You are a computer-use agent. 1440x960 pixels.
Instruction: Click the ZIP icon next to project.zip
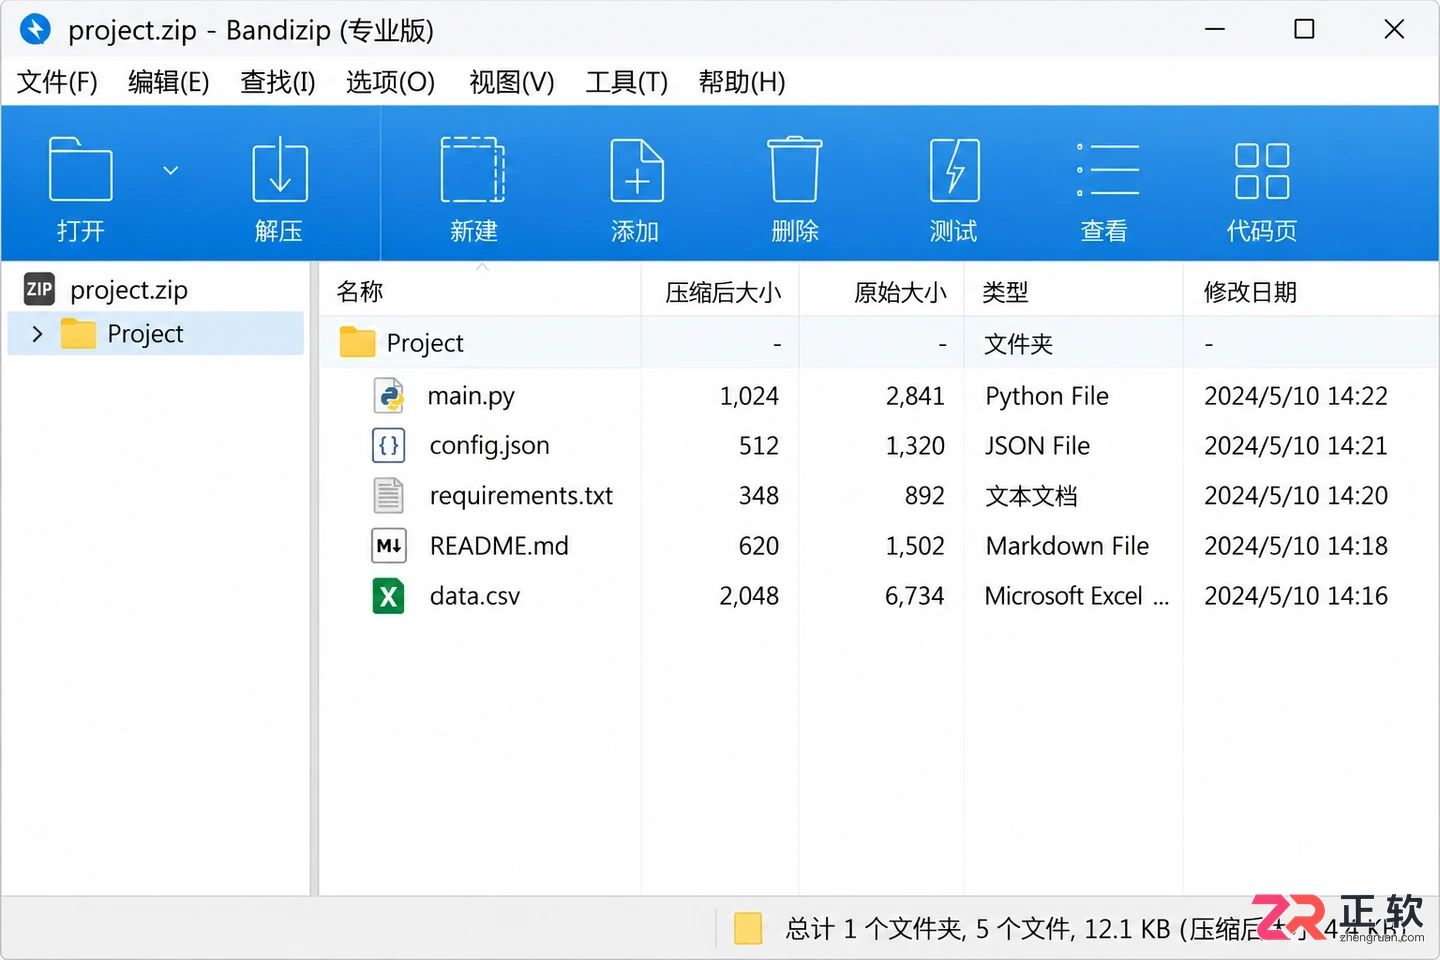39,290
